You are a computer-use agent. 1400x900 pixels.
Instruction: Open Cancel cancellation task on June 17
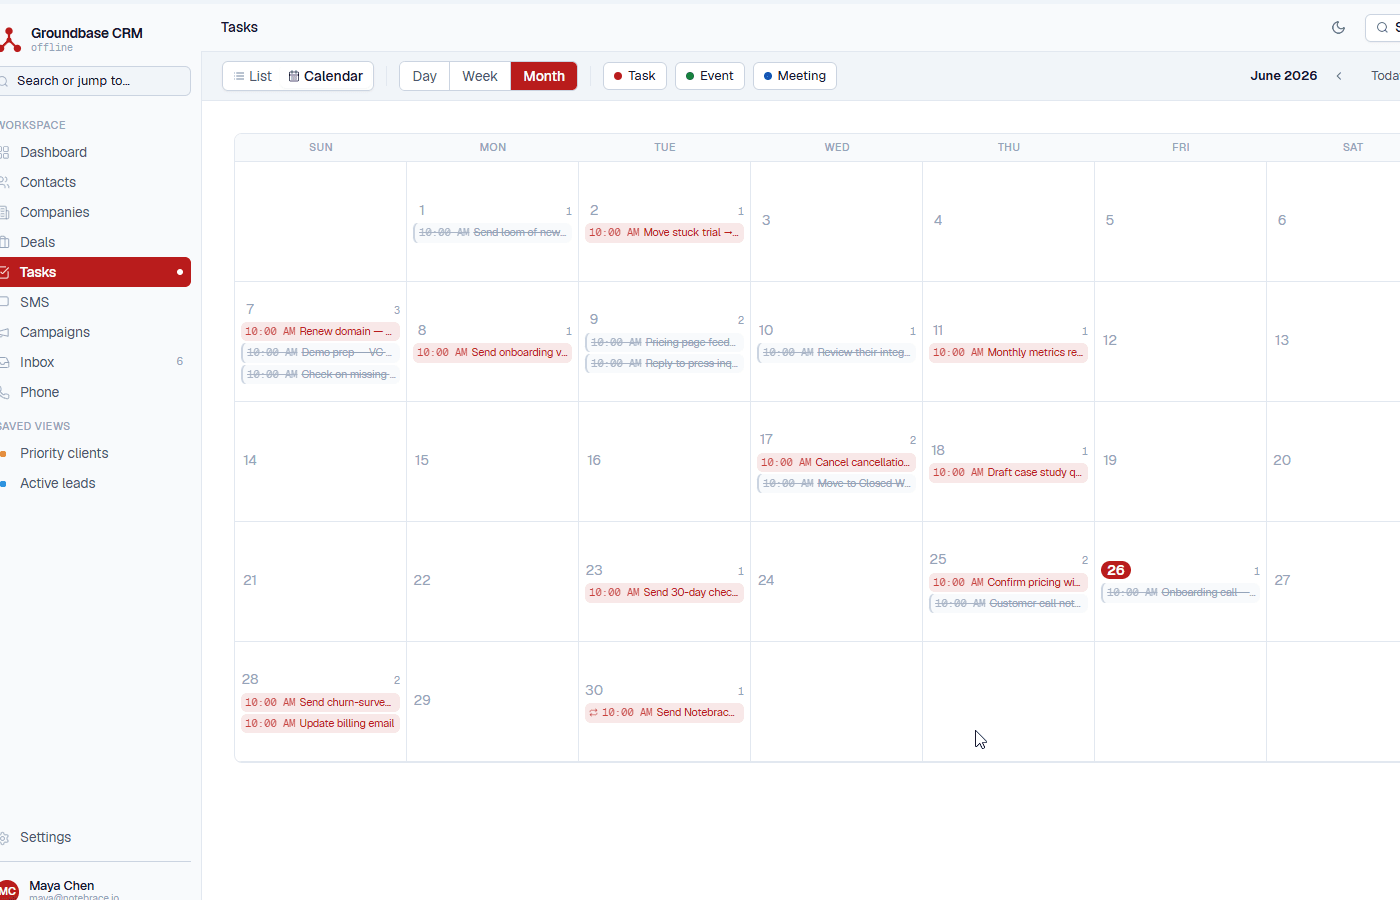pyautogui.click(x=836, y=462)
